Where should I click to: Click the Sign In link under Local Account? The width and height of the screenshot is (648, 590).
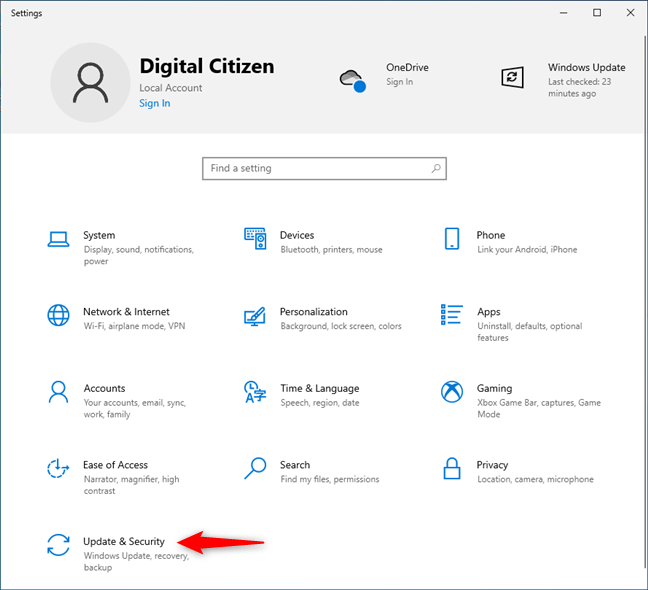point(155,103)
